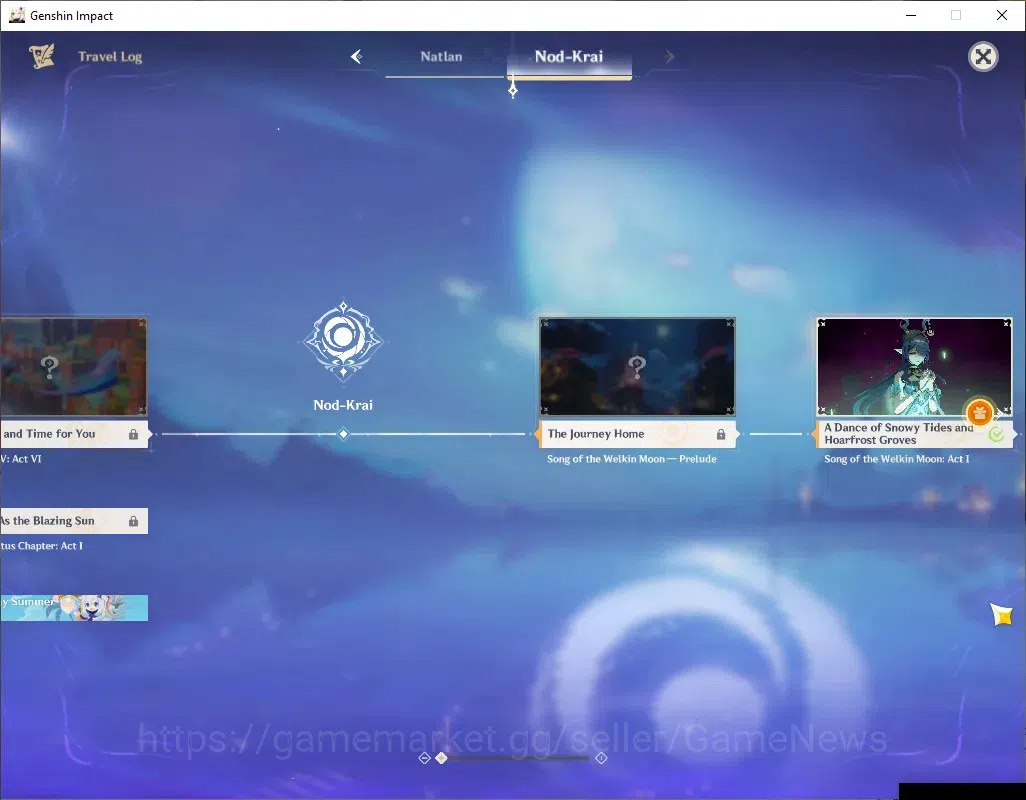Click lock icon on The Journey Home

click(x=720, y=434)
